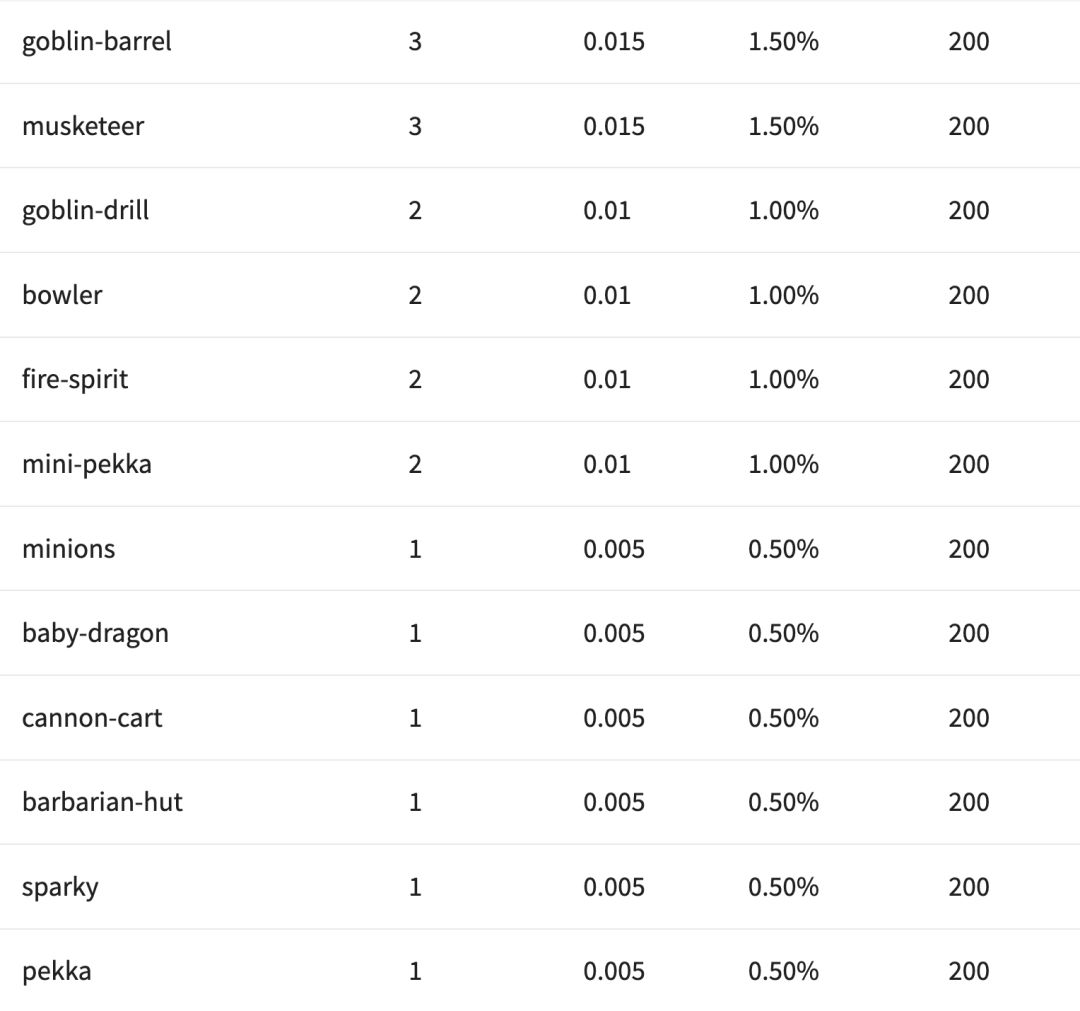Select the mini-pekka row label

[x=86, y=464]
